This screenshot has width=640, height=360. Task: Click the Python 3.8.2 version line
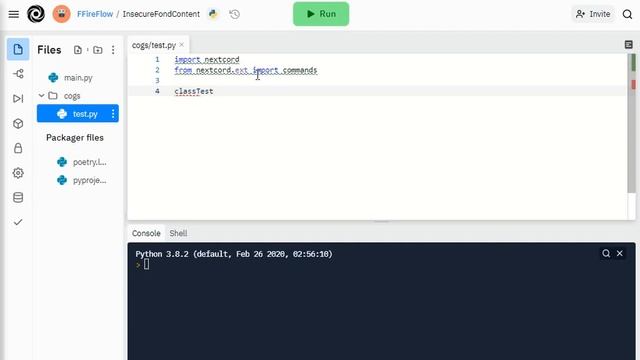pyautogui.click(x=234, y=254)
